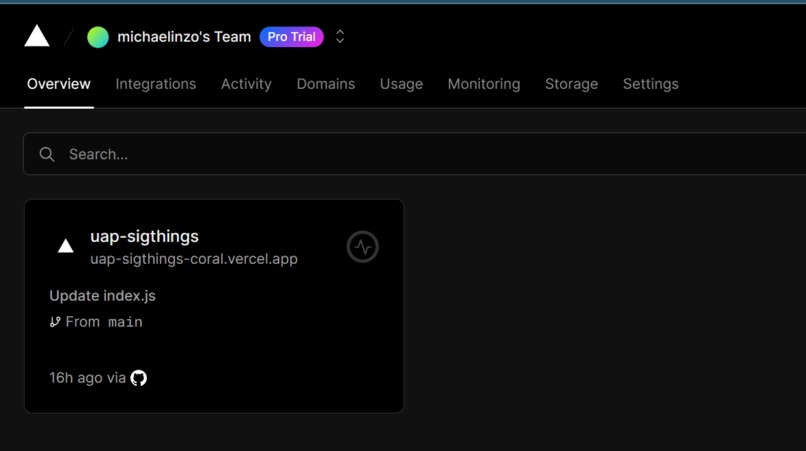Click the search magnifier icon

tap(47, 154)
